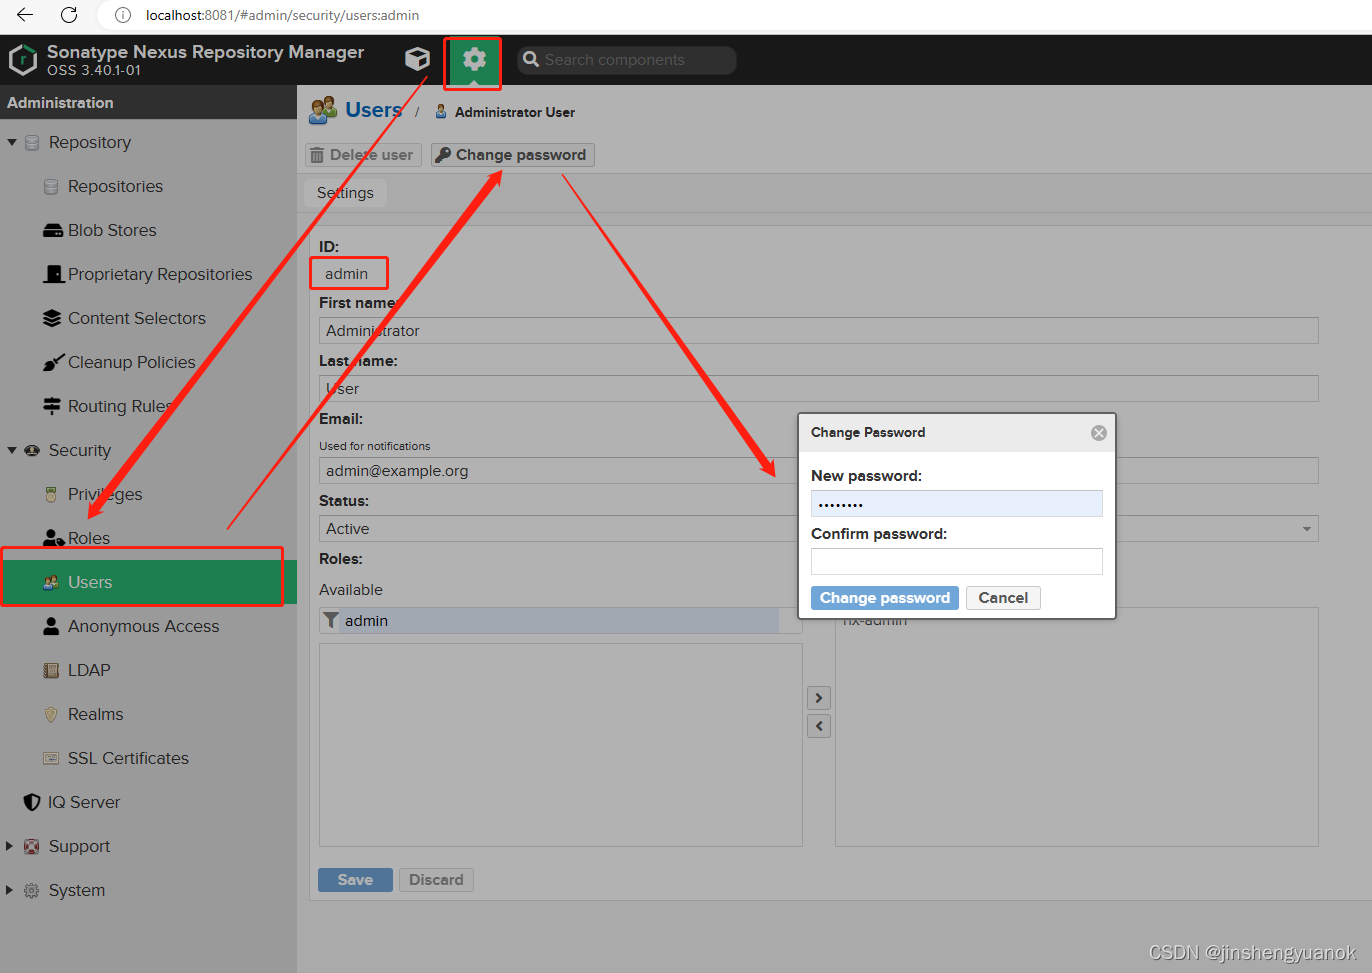This screenshot has height=973, width=1372.
Task: Click the First name field
Action: click(818, 331)
